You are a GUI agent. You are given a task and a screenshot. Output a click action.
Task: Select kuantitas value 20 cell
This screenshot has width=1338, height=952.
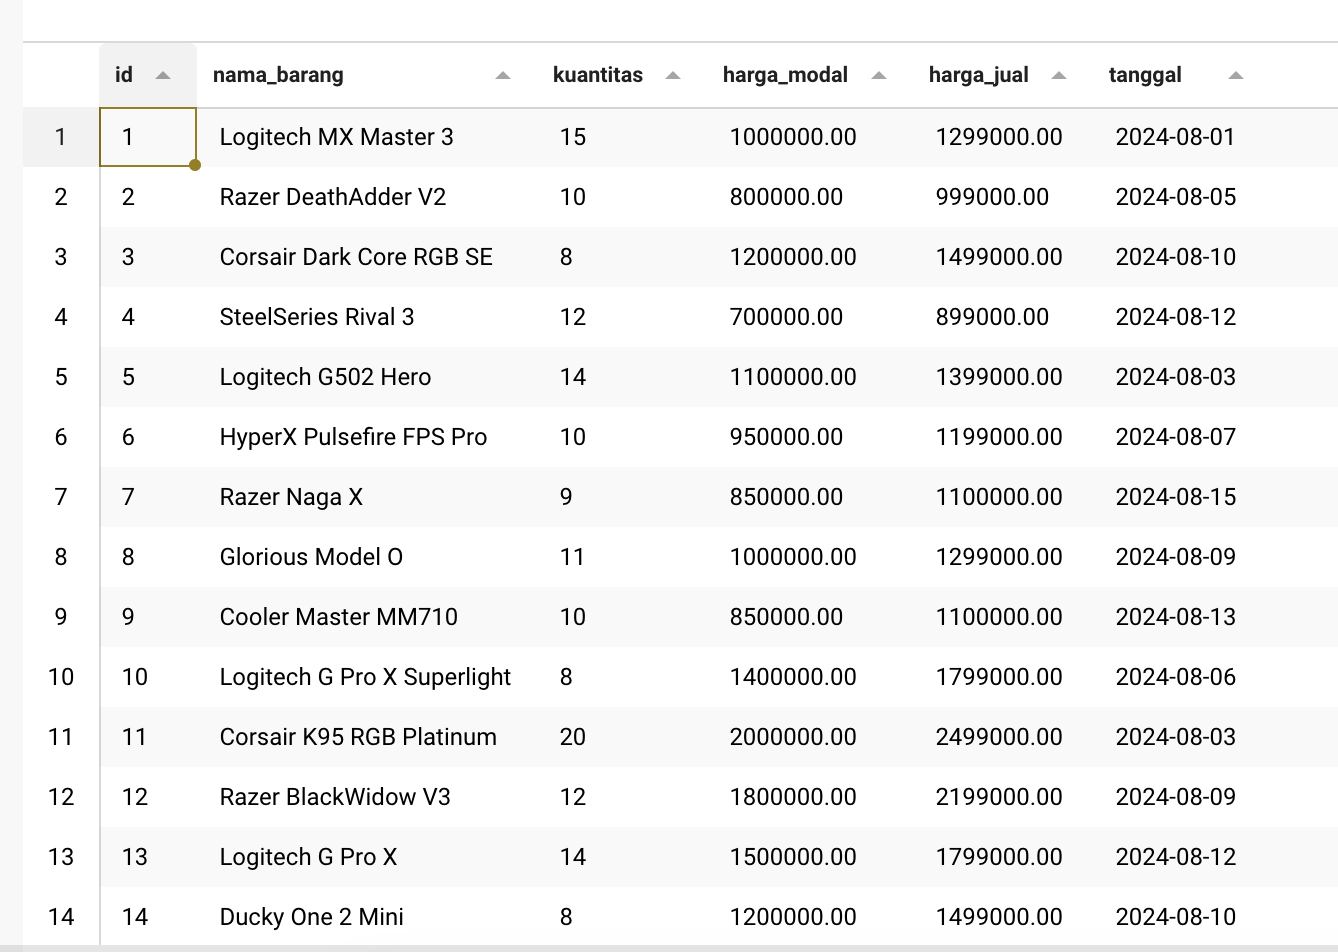tap(573, 737)
